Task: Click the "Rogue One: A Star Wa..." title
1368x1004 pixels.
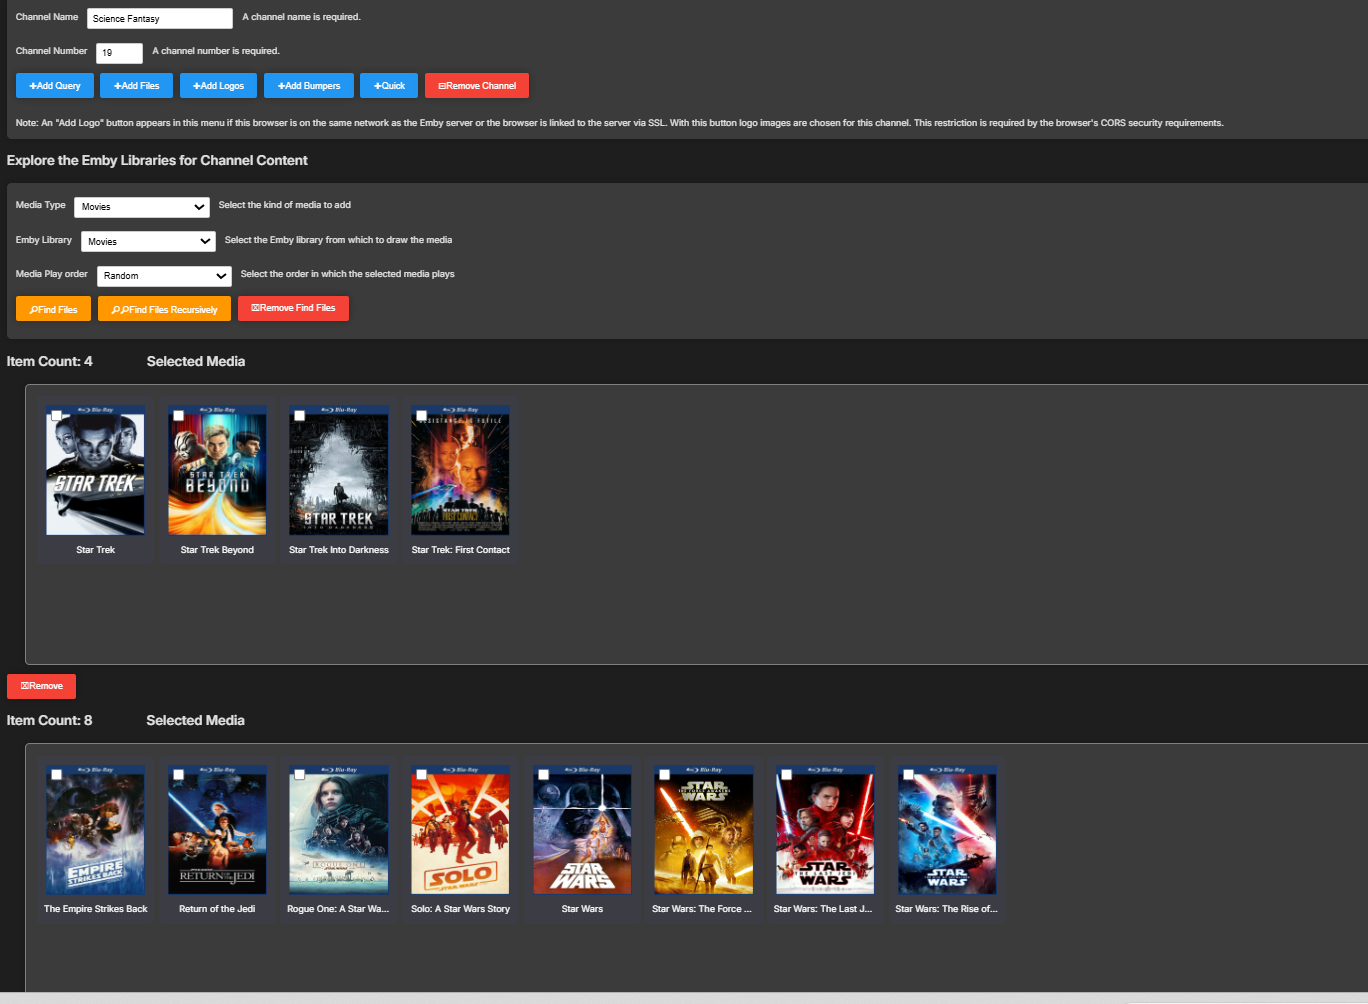Action: coord(338,909)
